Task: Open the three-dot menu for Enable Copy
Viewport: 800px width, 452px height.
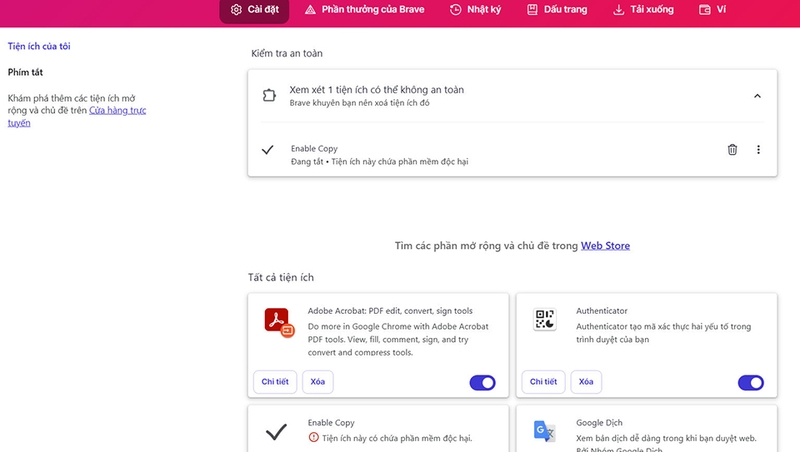Action: click(758, 149)
